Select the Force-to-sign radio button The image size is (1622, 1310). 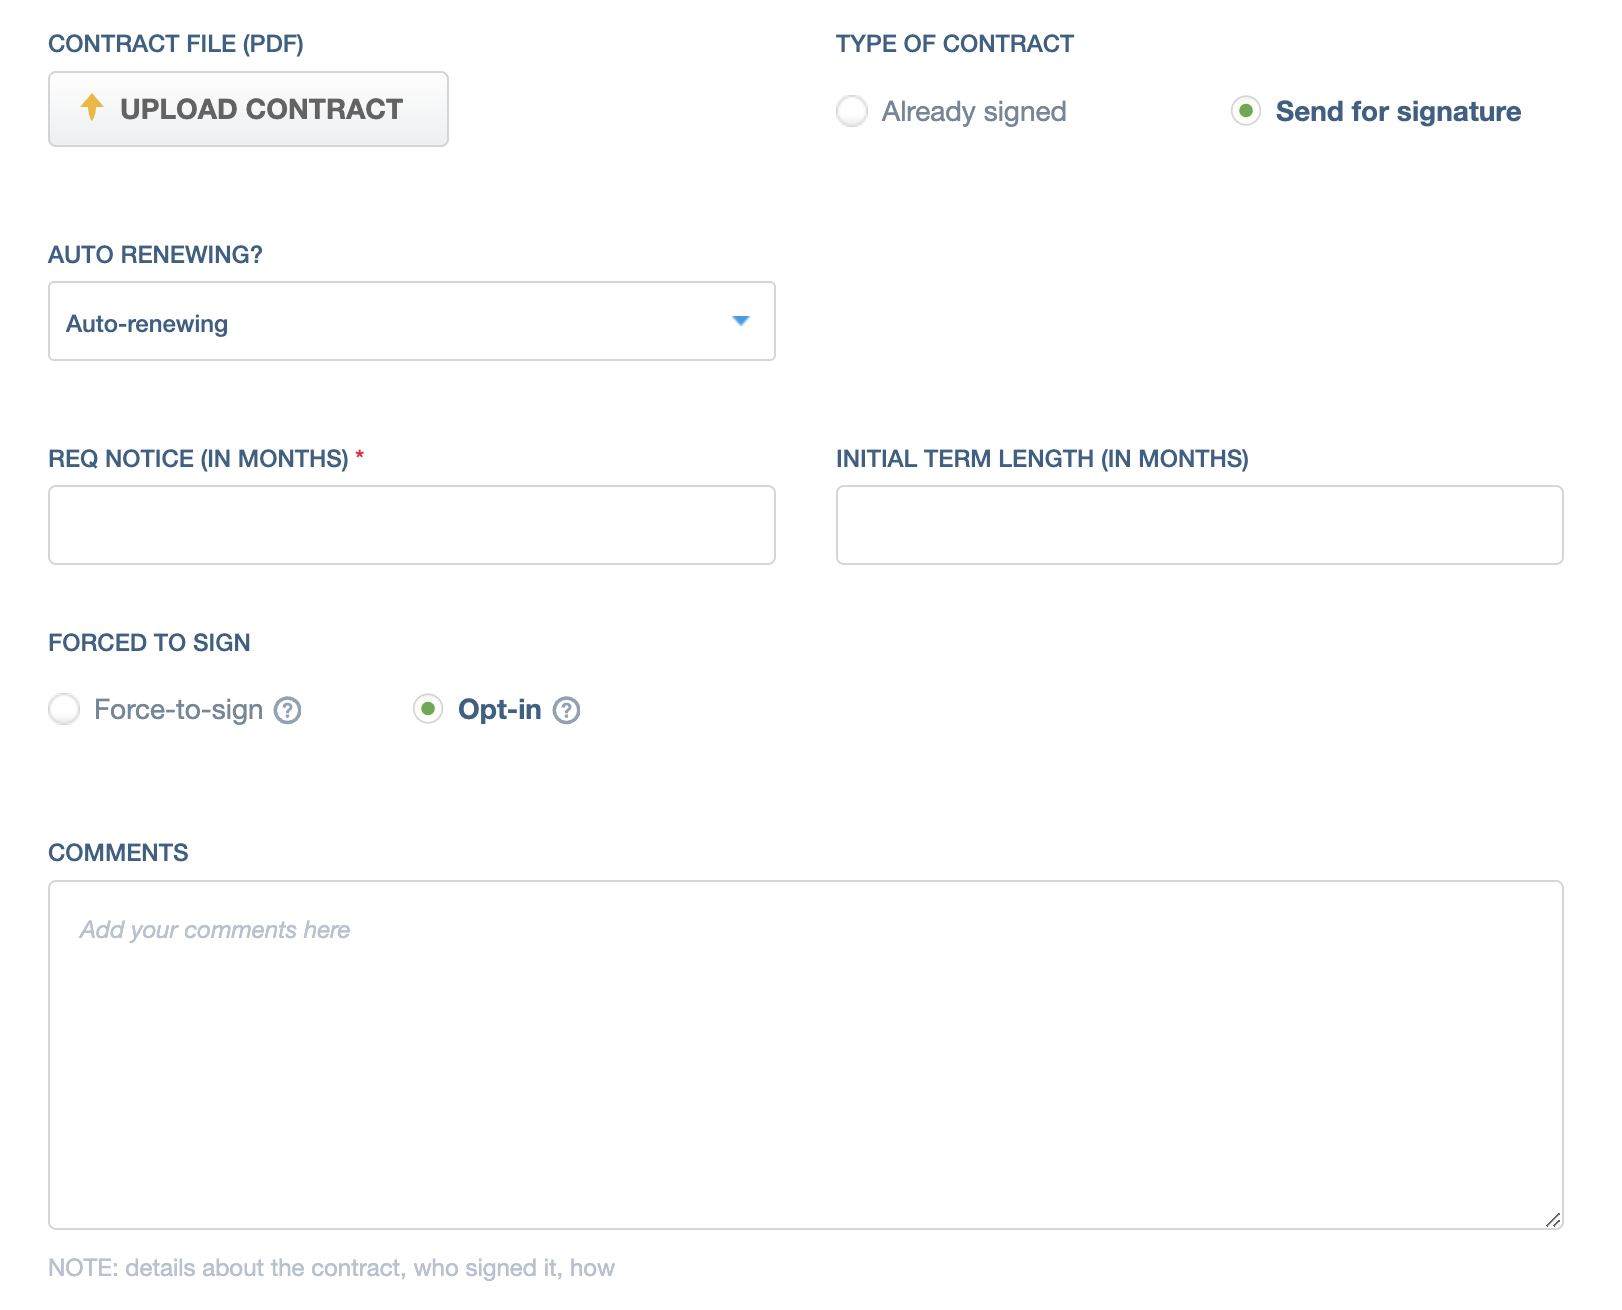point(64,709)
